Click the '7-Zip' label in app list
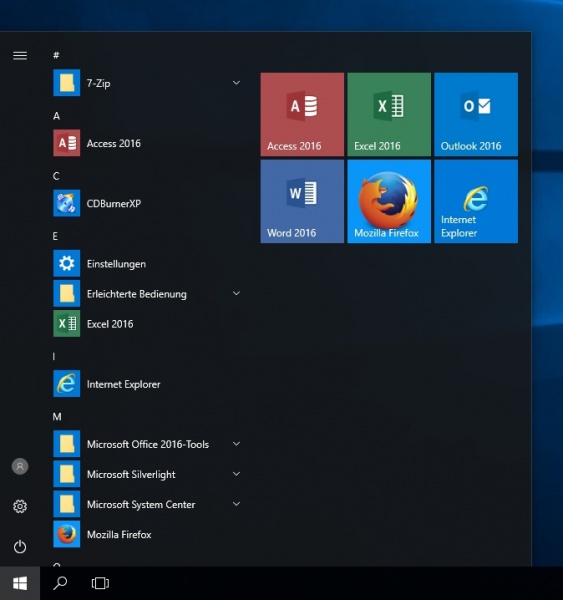 coord(98,83)
